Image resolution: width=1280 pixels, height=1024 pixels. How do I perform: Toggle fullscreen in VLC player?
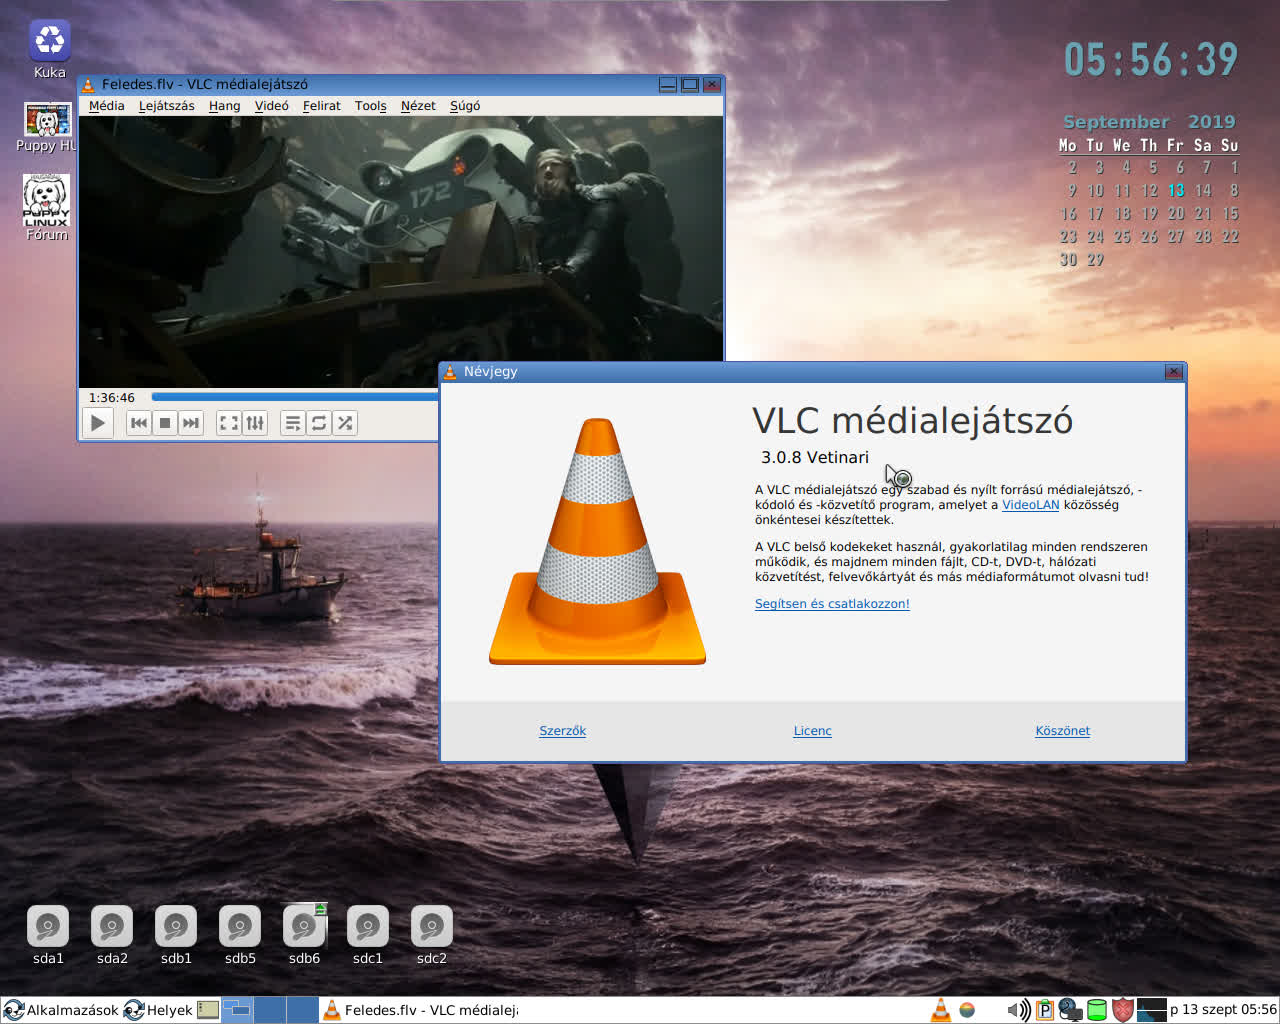[229, 423]
